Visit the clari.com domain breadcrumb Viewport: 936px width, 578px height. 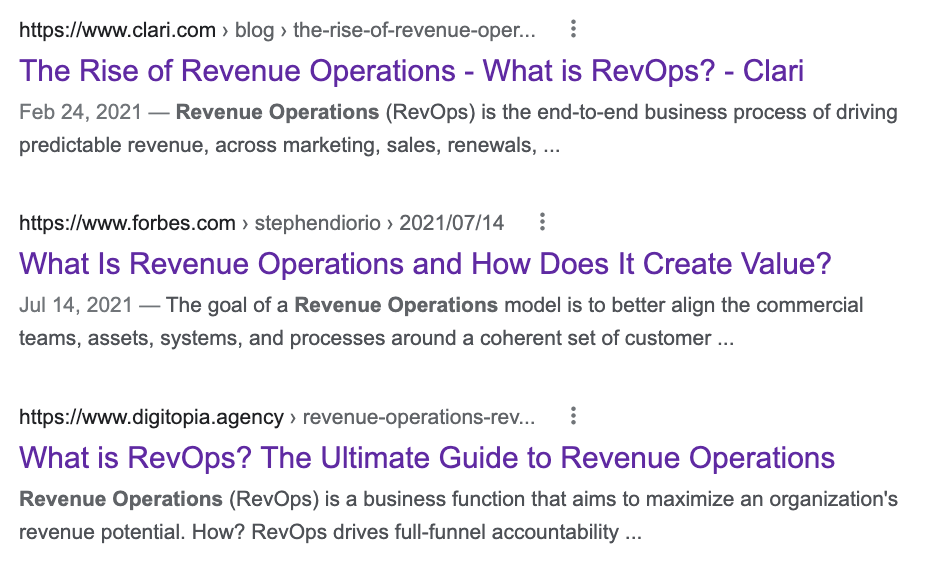pos(117,29)
